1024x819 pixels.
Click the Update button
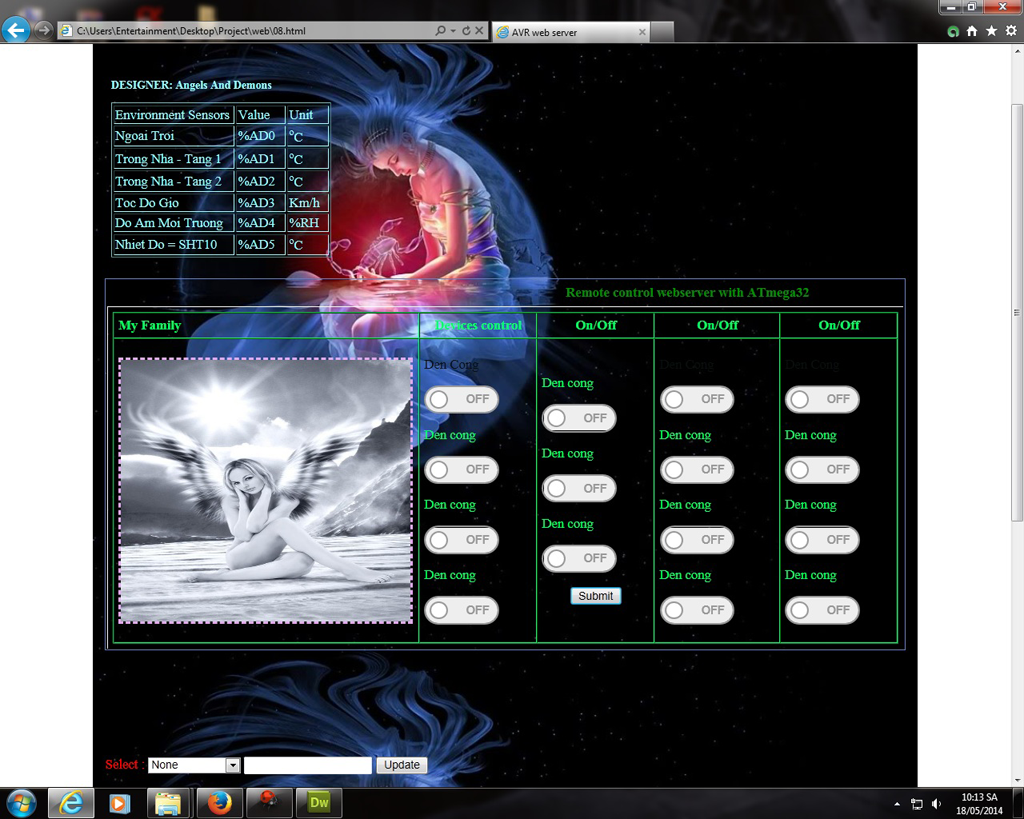pyautogui.click(x=402, y=765)
